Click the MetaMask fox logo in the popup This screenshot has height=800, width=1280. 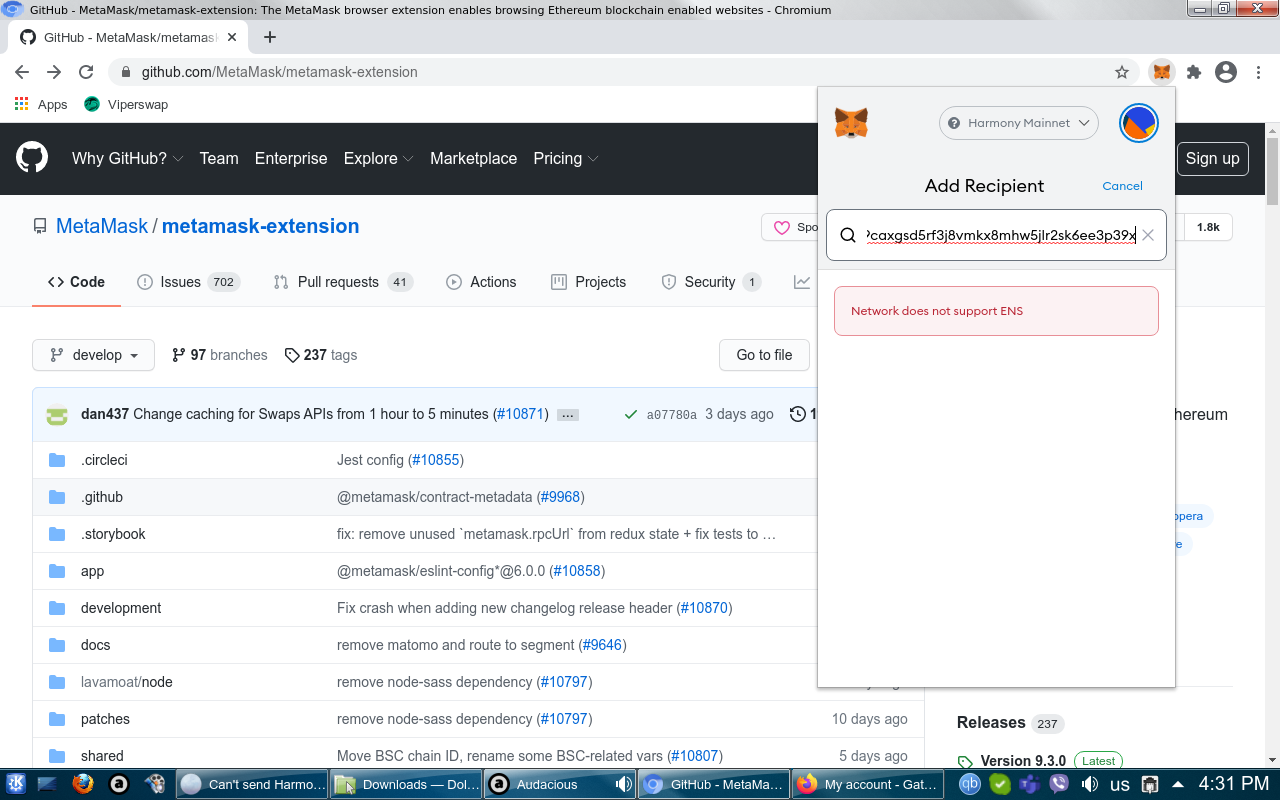[x=851, y=123]
